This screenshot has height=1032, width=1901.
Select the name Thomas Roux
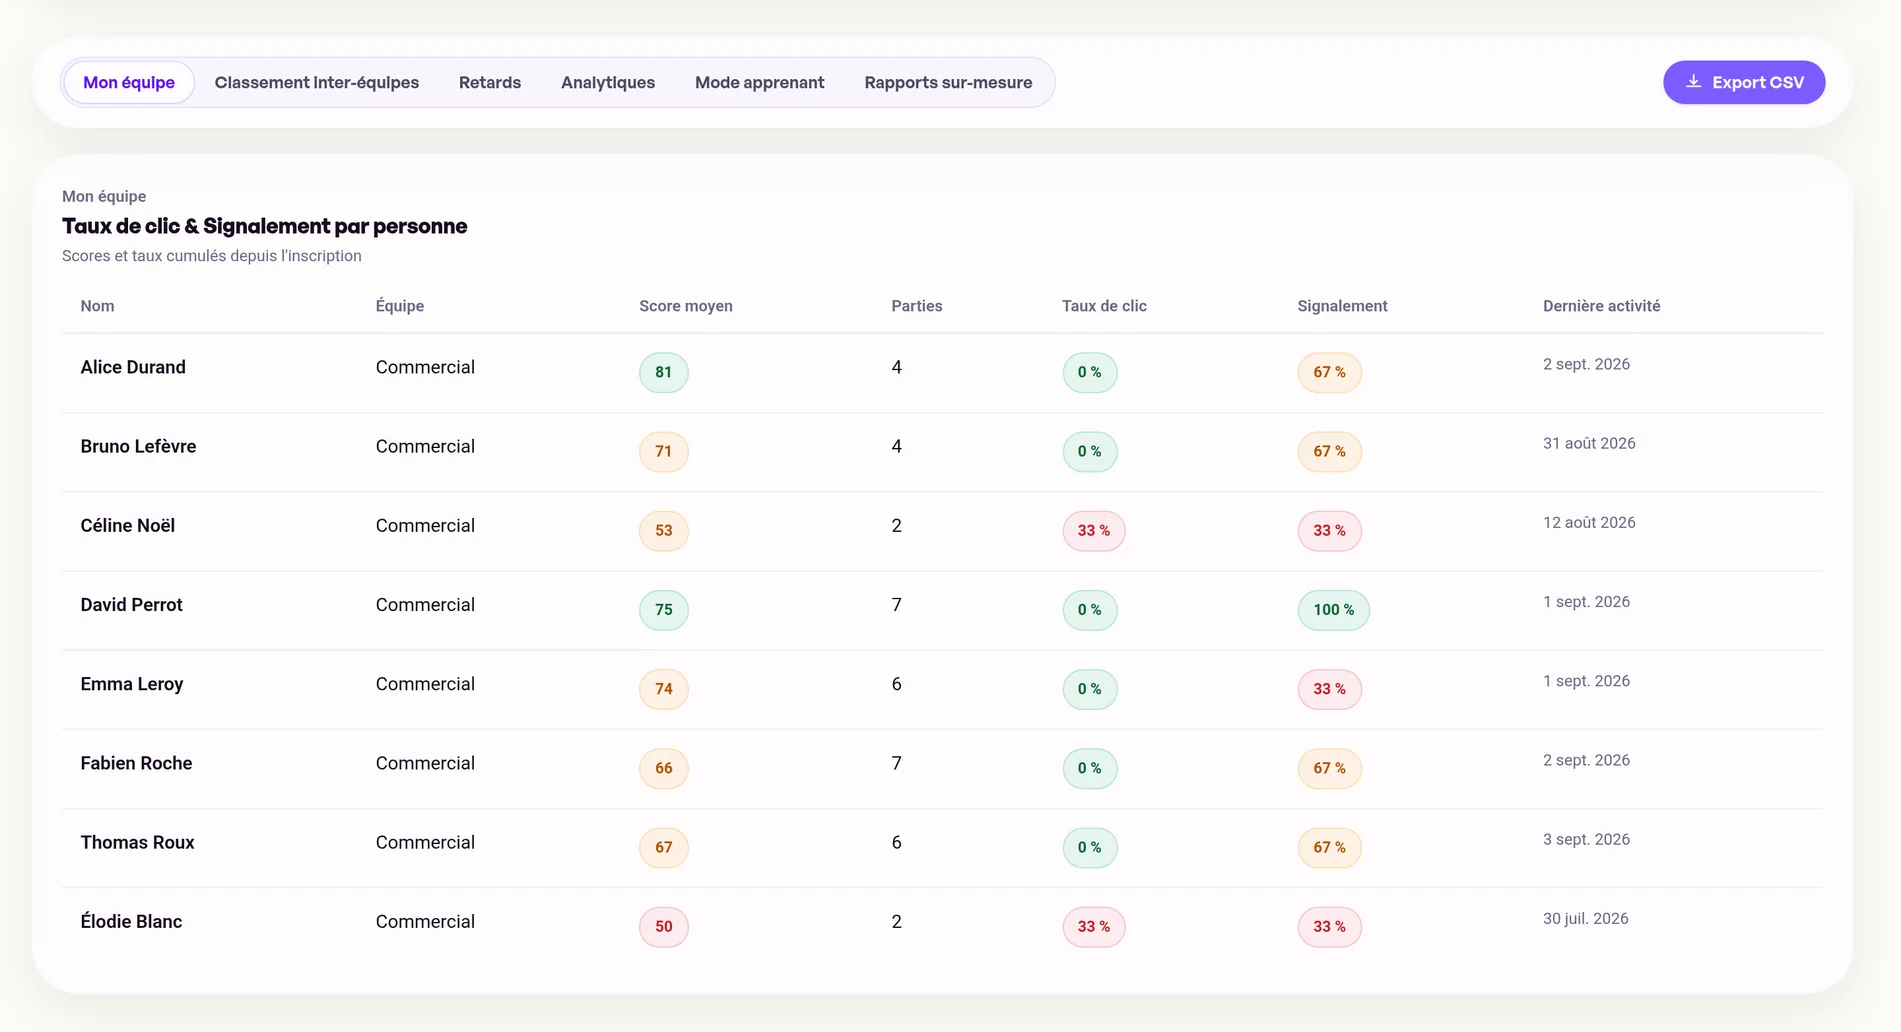[138, 842]
